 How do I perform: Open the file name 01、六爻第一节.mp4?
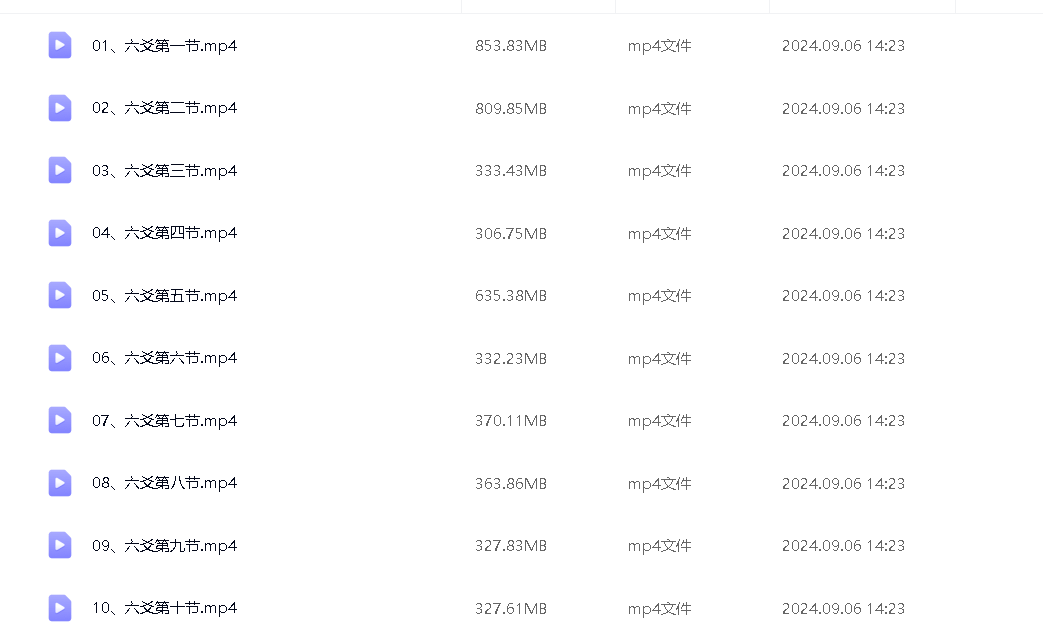tap(164, 46)
